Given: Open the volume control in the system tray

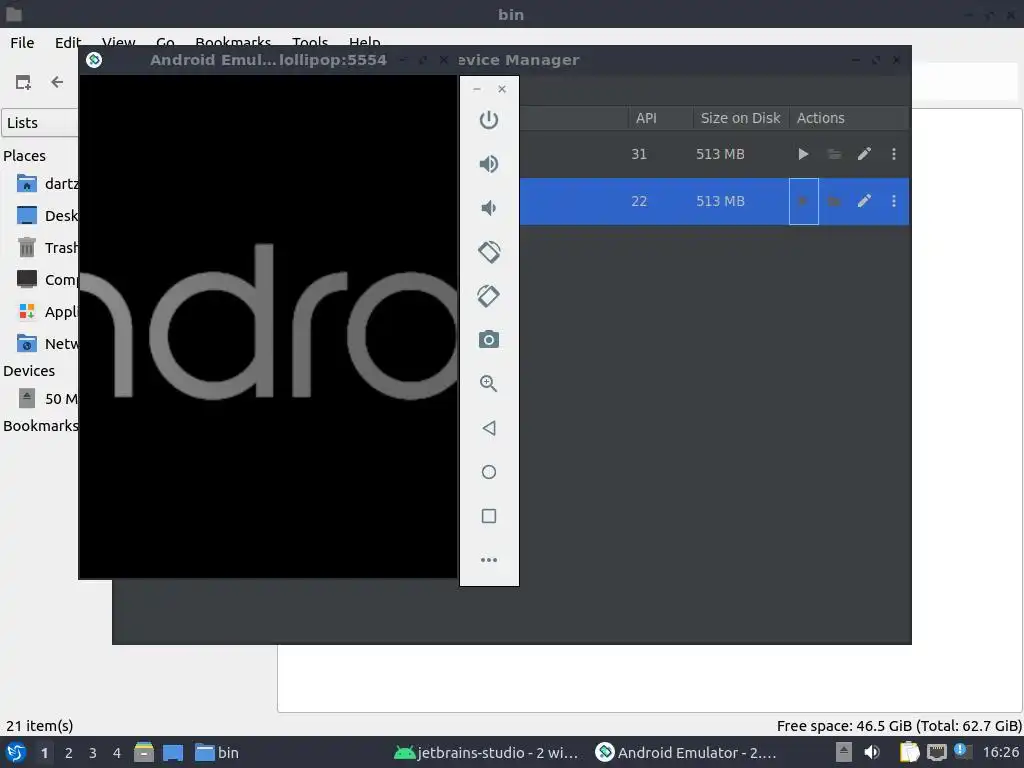Looking at the screenshot, I should (x=872, y=752).
